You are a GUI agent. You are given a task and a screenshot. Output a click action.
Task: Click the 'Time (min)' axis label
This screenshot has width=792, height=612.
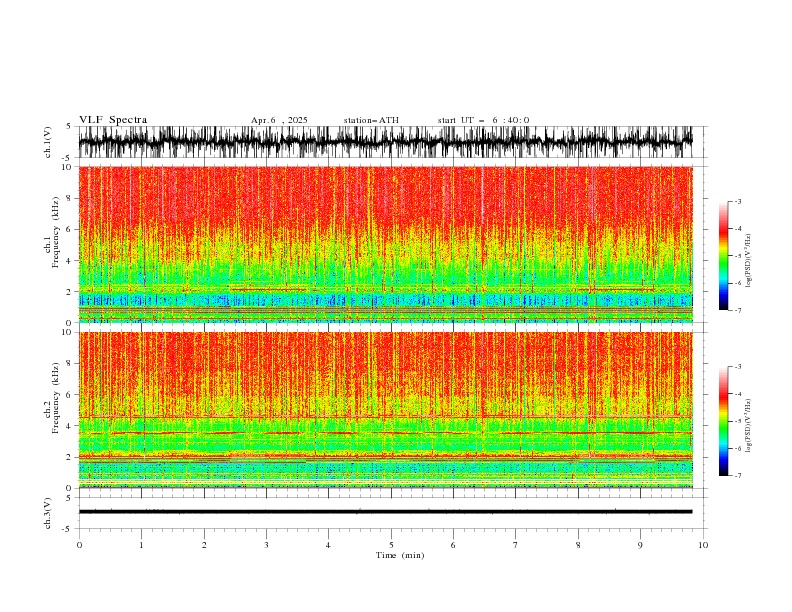400,555
